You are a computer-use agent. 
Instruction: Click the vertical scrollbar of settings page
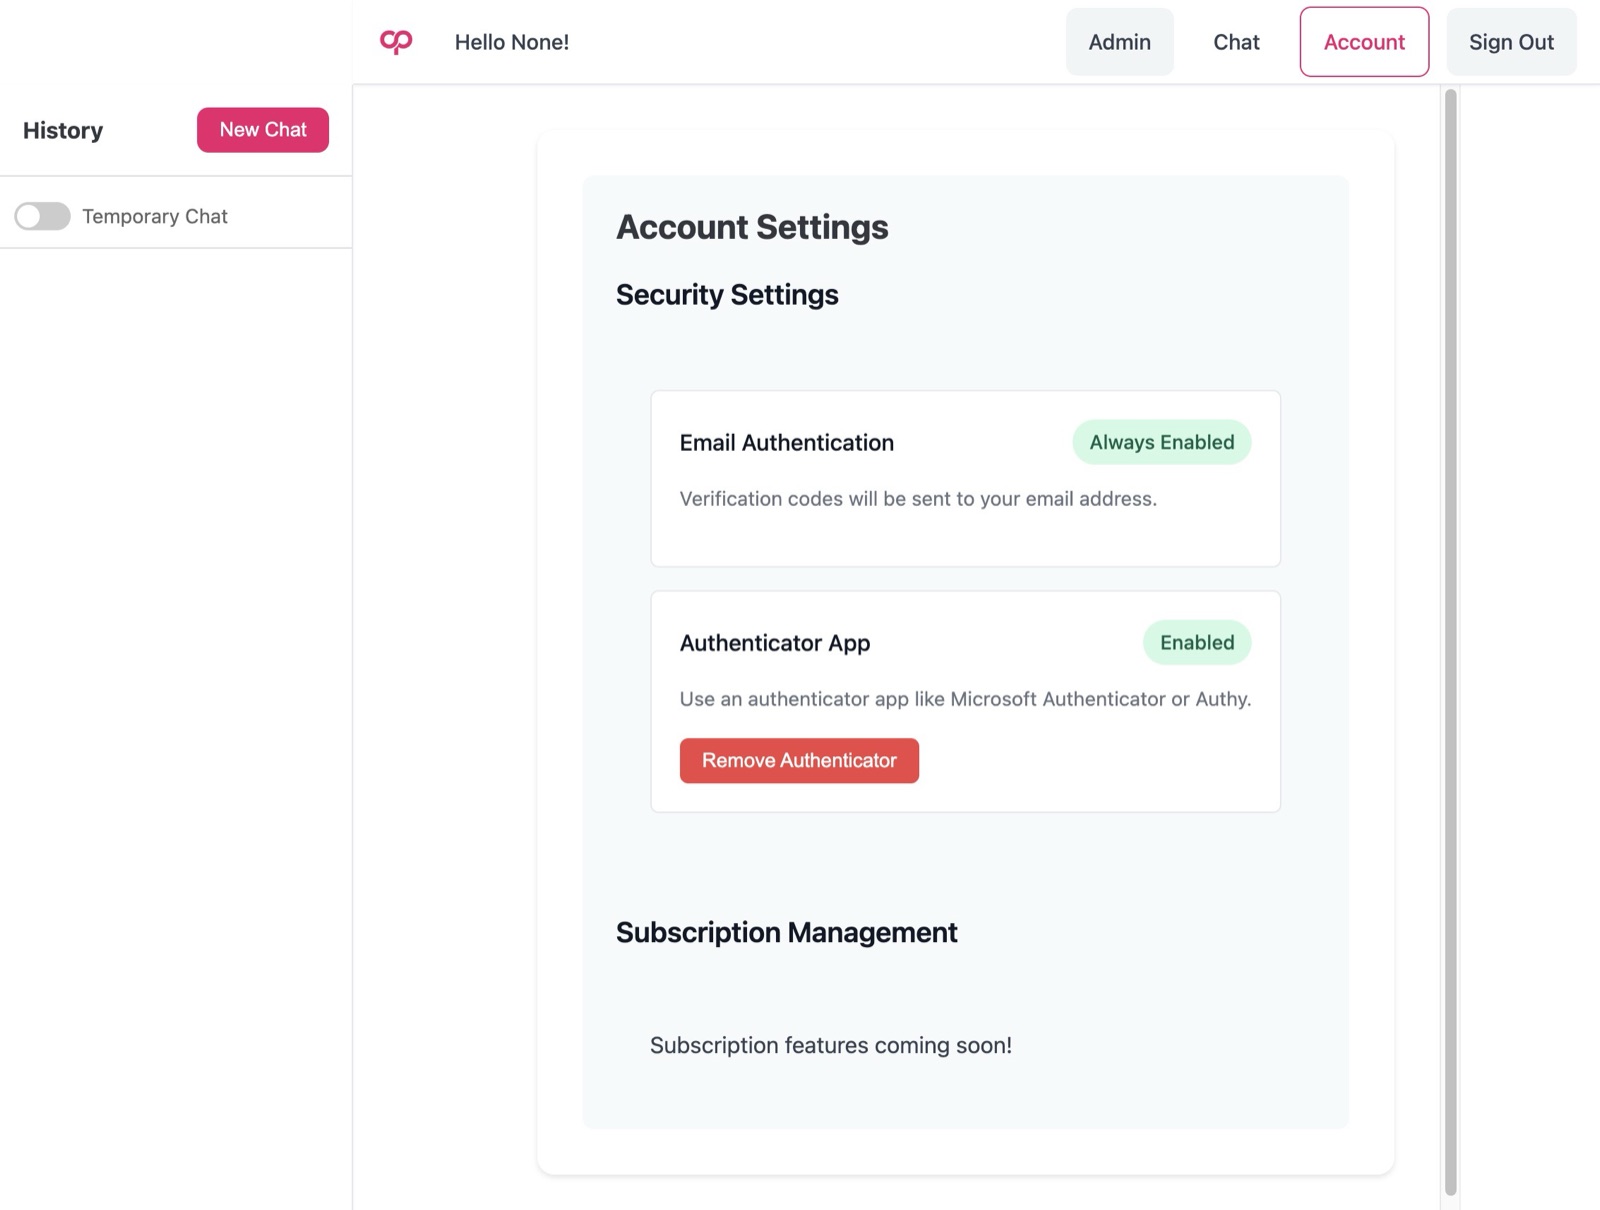(1450, 640)
